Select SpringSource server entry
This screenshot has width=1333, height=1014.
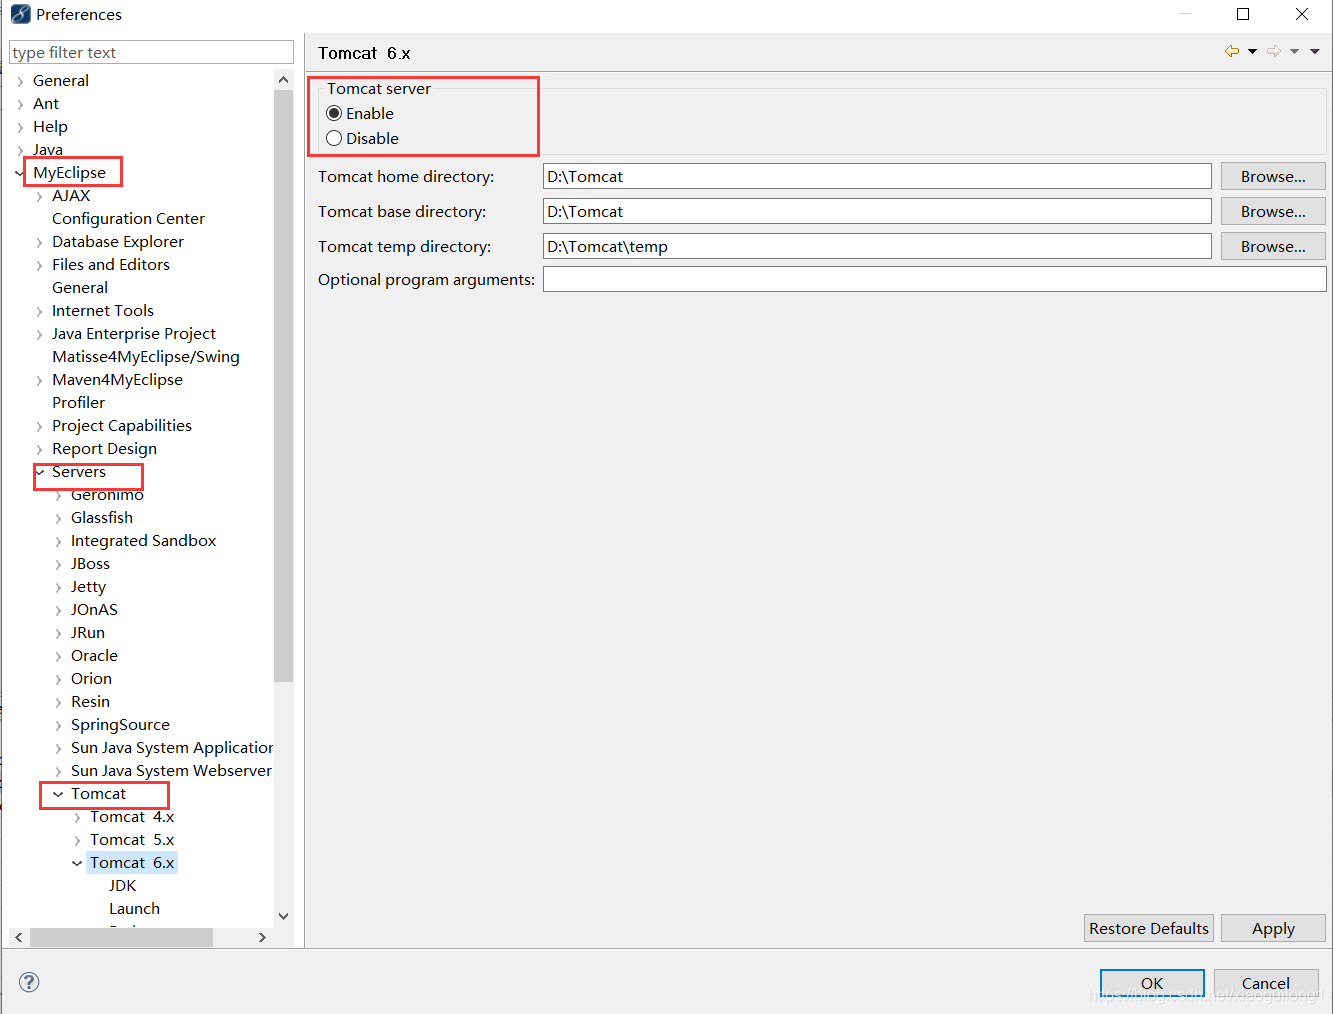click(120, 724)
